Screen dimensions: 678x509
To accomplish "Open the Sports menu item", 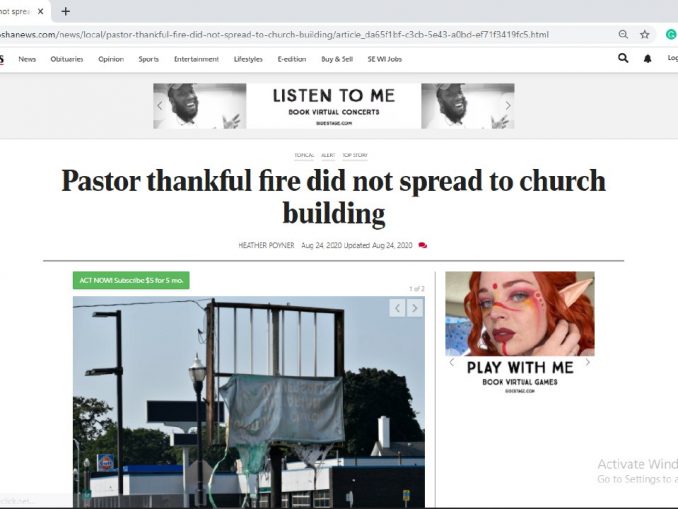I will [148, 59].
